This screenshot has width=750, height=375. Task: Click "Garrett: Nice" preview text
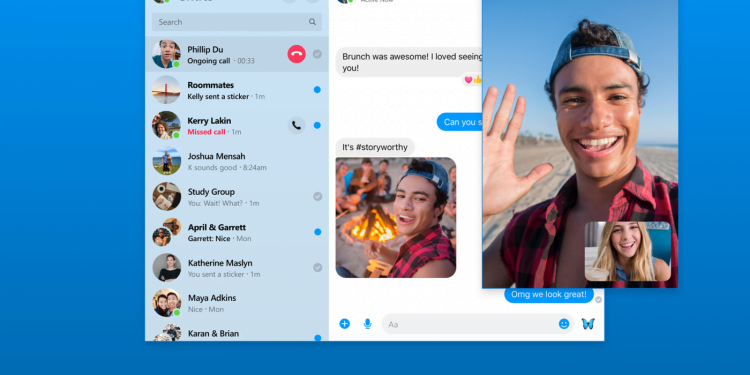209,239
